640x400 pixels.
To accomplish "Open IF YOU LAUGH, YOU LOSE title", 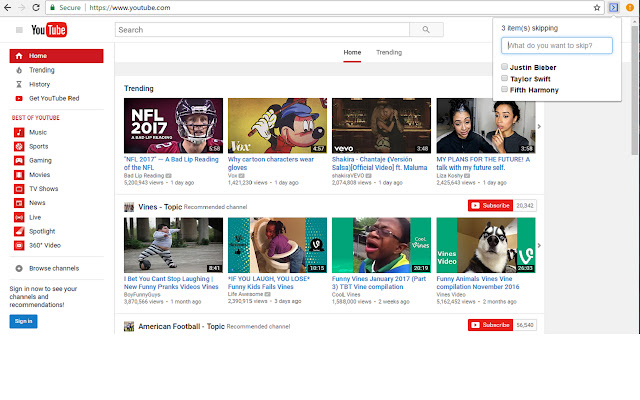I will click(269, 282).
